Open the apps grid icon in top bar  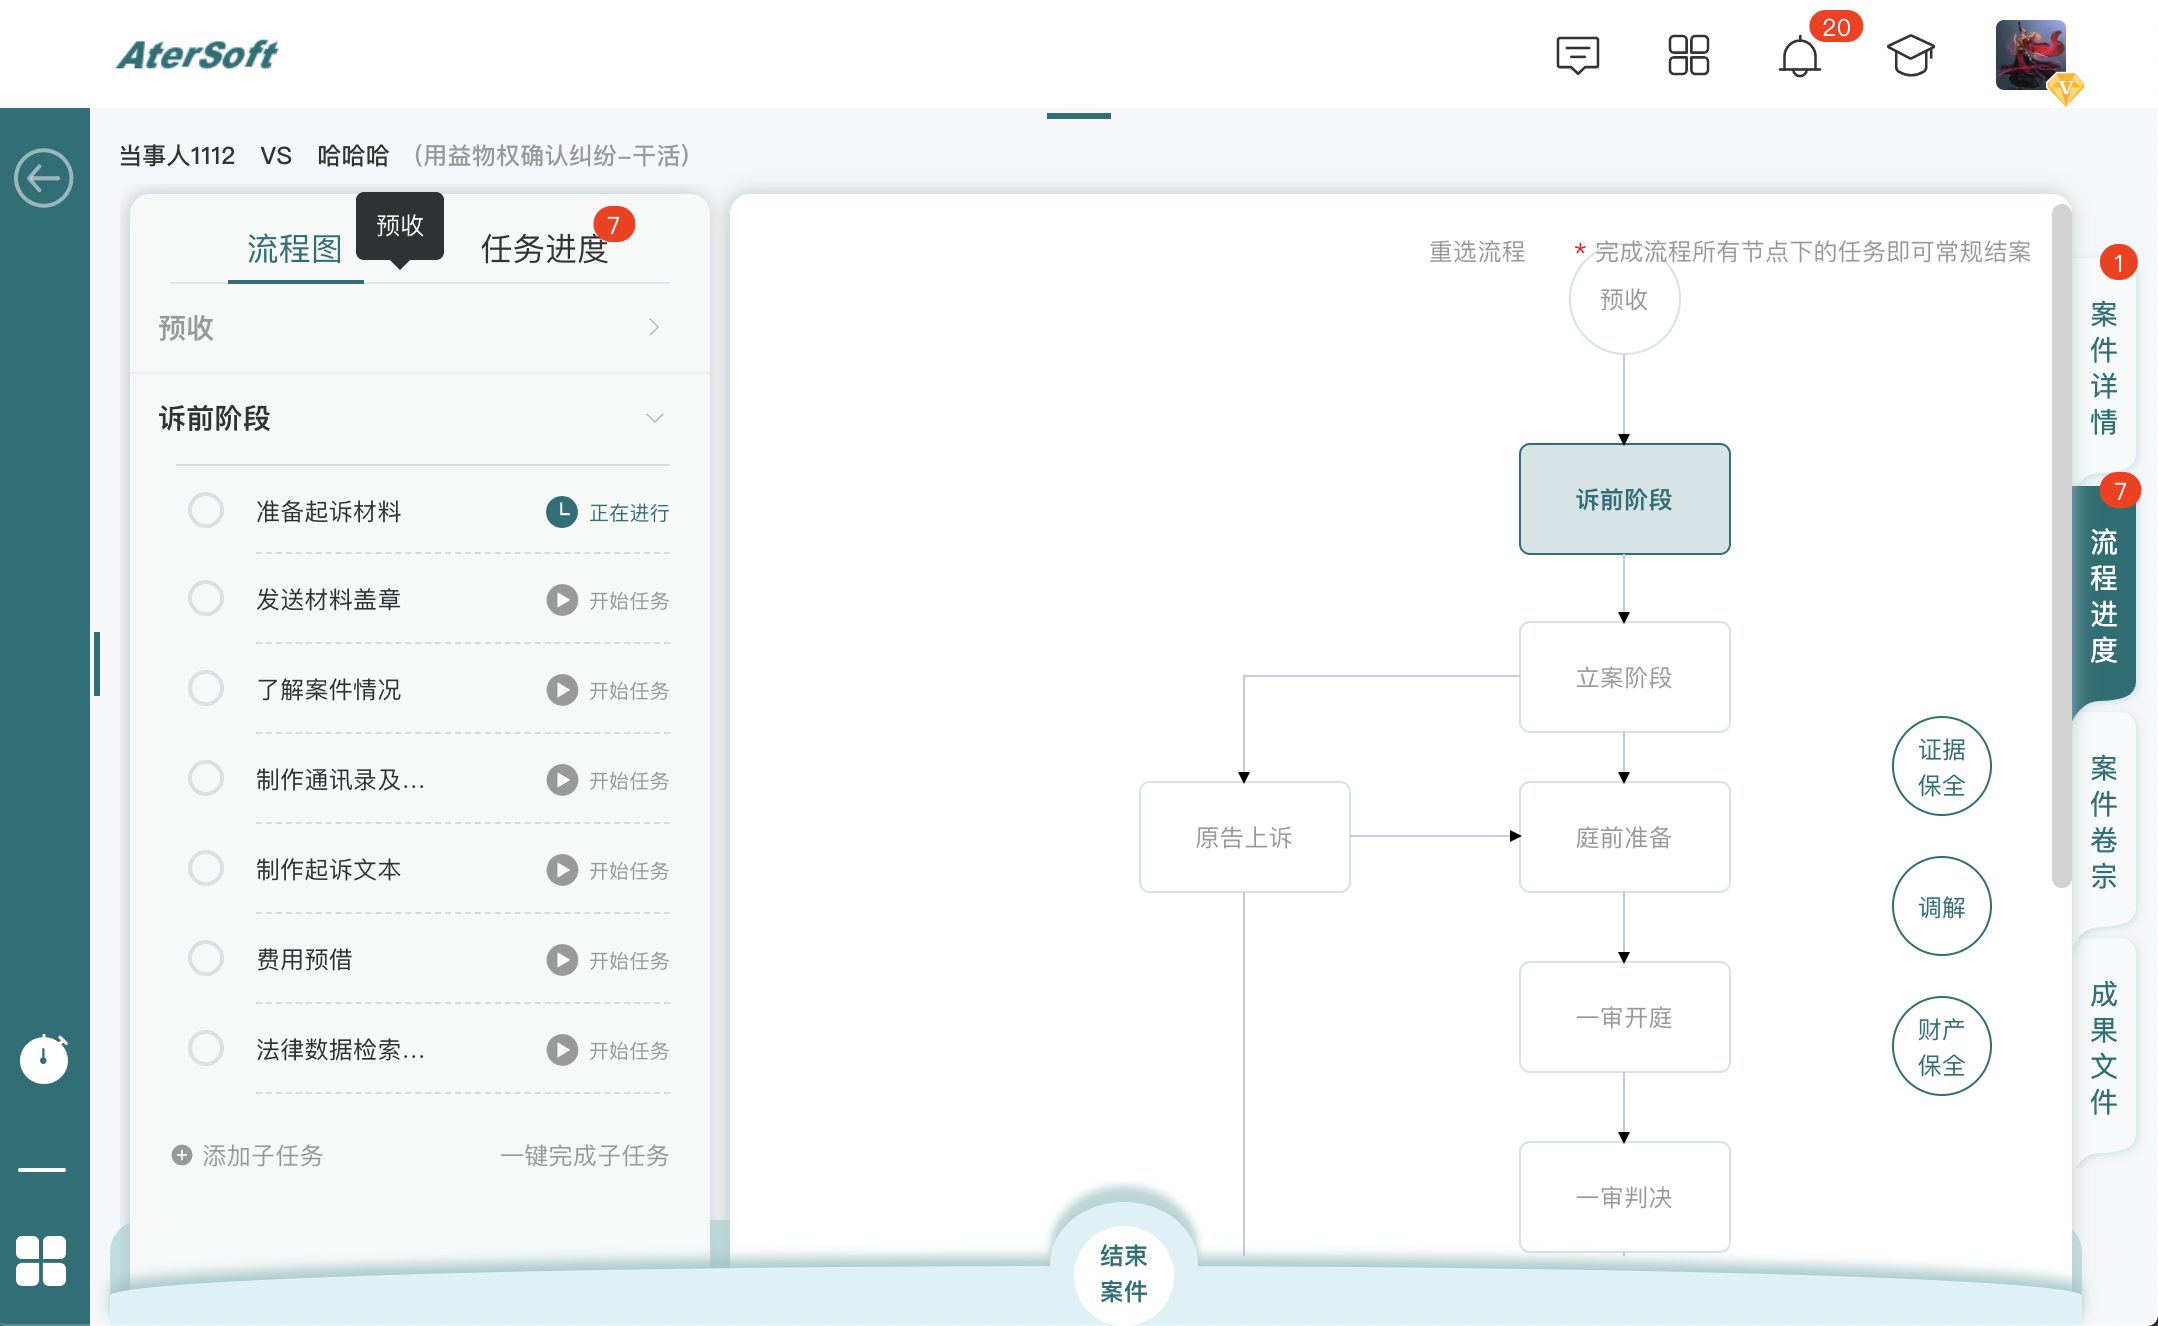pos(1689,57)
